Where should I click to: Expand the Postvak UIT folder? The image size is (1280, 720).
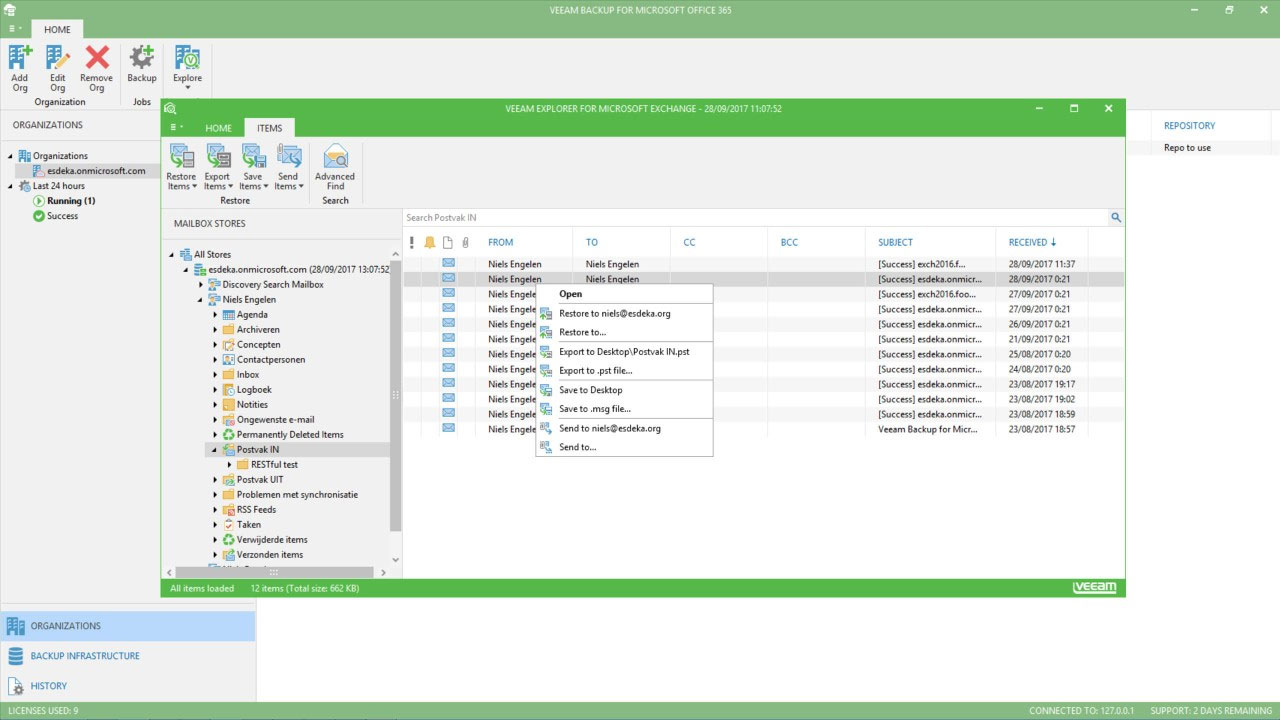click(x=215, y=479)
